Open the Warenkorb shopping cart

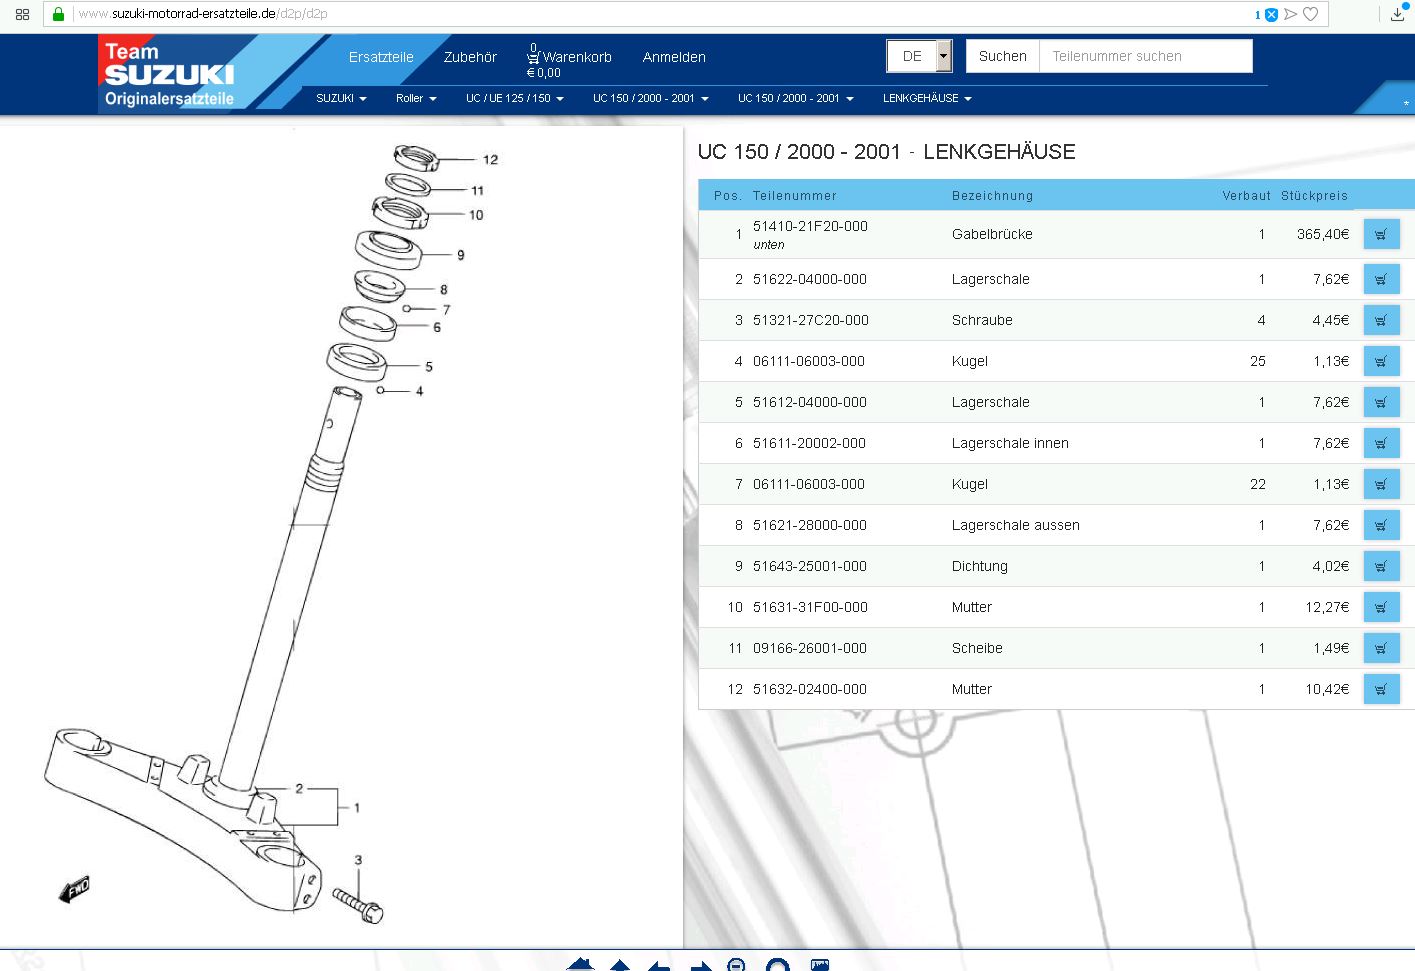coord(569,58)
